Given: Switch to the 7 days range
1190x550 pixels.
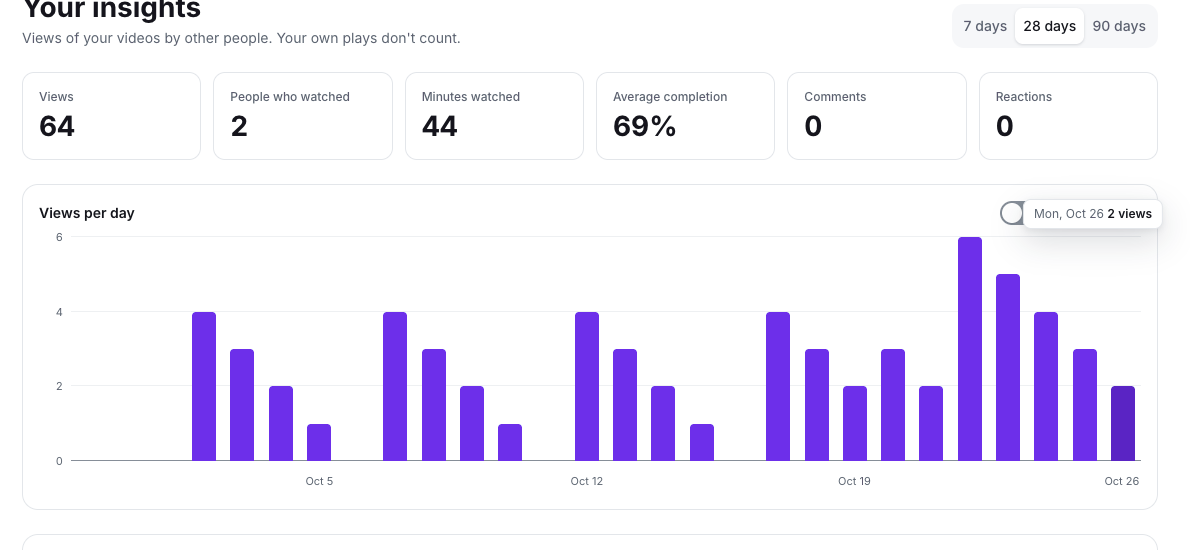Looking at the screenshot, I should (984, 26).
